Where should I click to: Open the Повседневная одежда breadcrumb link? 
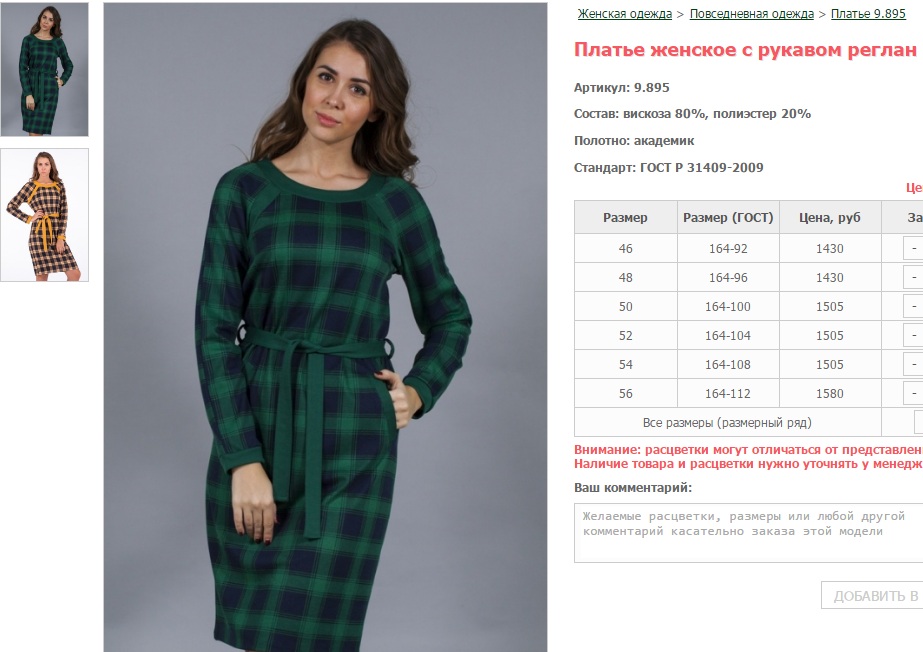(752, 14)
